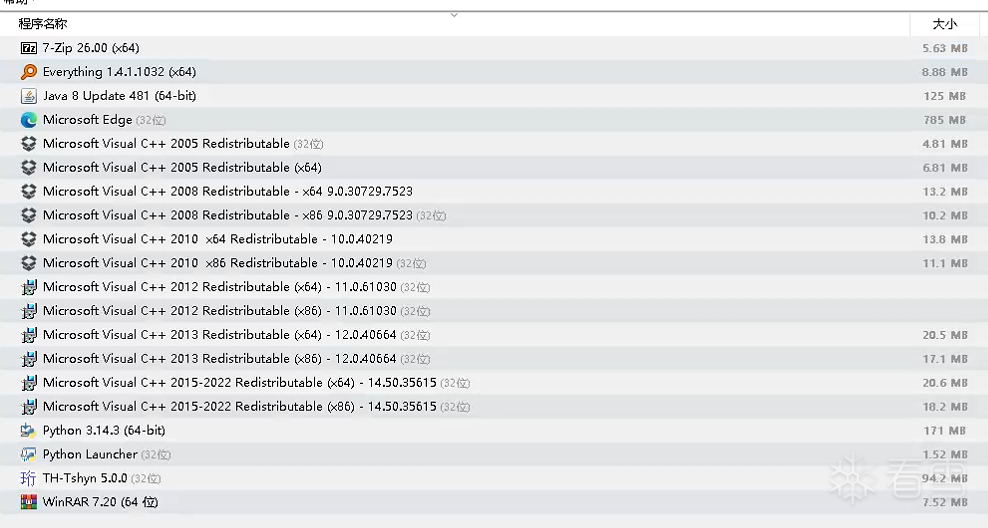Image resolution: width=988 pixels, height=528 pixels.
Task: Select Java 8 Update 481 (64-bit)
Action: [120, 96]
